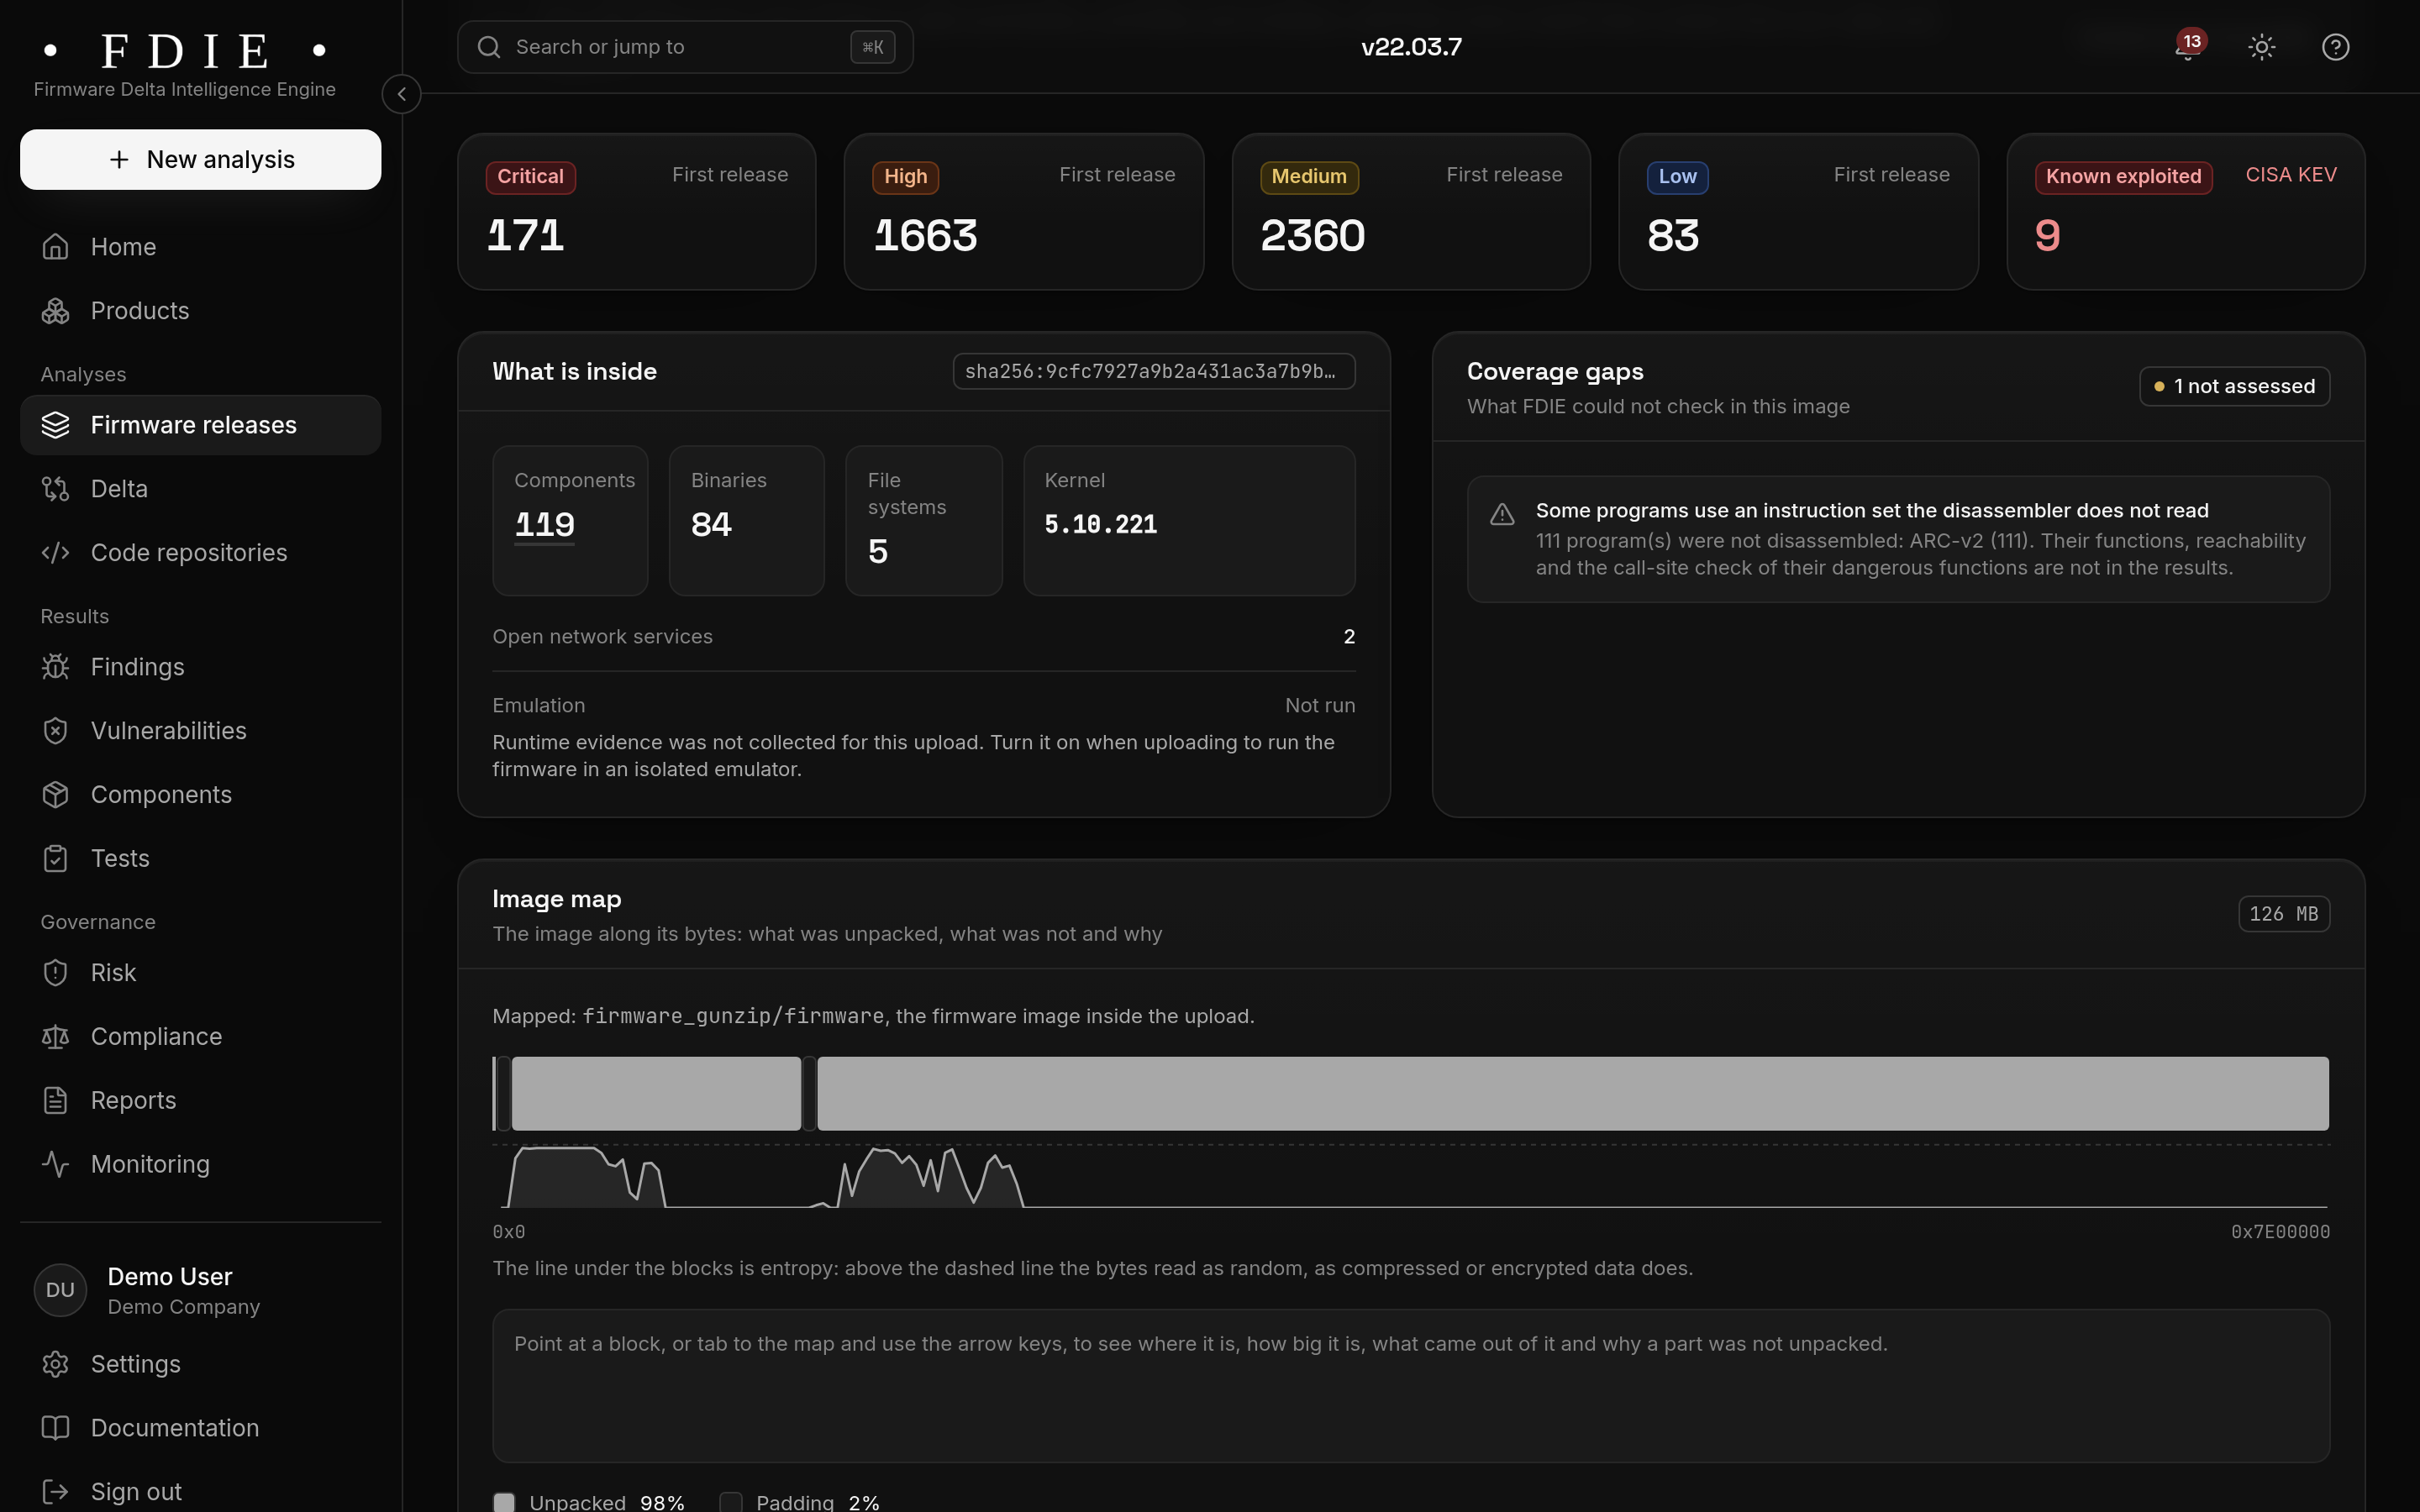The height and width of the screenshot is (1512, 2420).
Task: Open the Known exploited card showing 9
Action: point(2185,211)
